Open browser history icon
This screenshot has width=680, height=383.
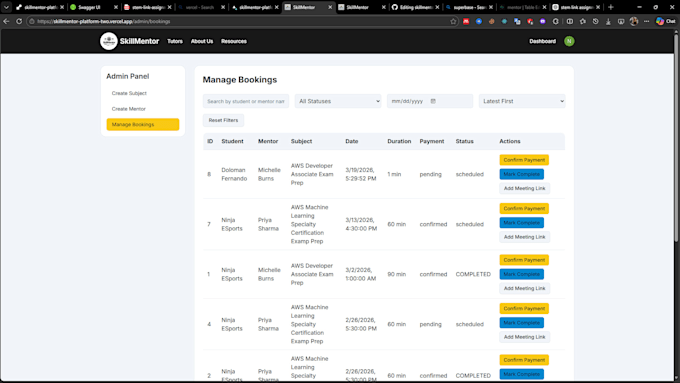click(595, 21)
